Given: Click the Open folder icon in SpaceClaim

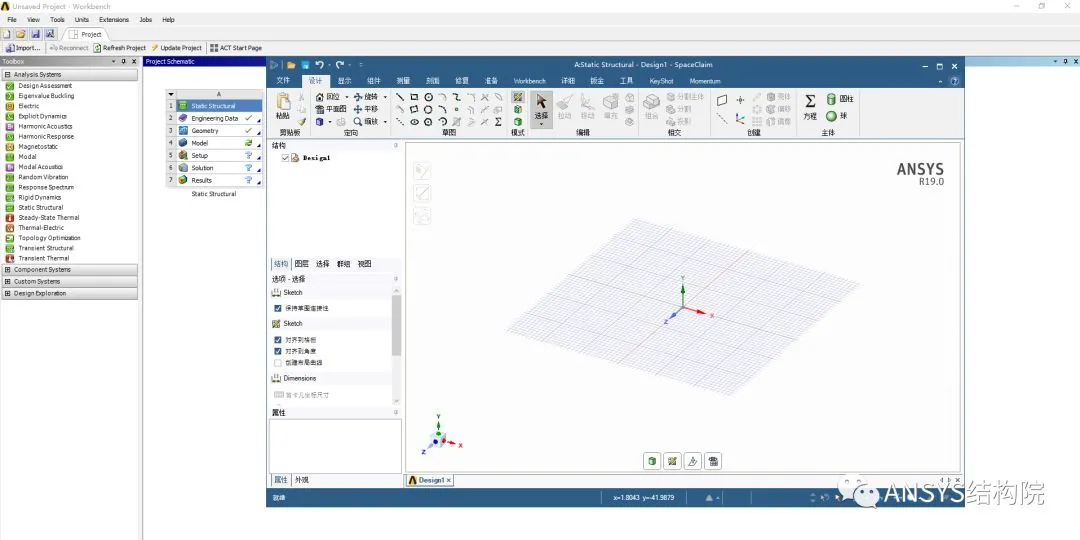Looking at the screenshot, I should (291, 65).
